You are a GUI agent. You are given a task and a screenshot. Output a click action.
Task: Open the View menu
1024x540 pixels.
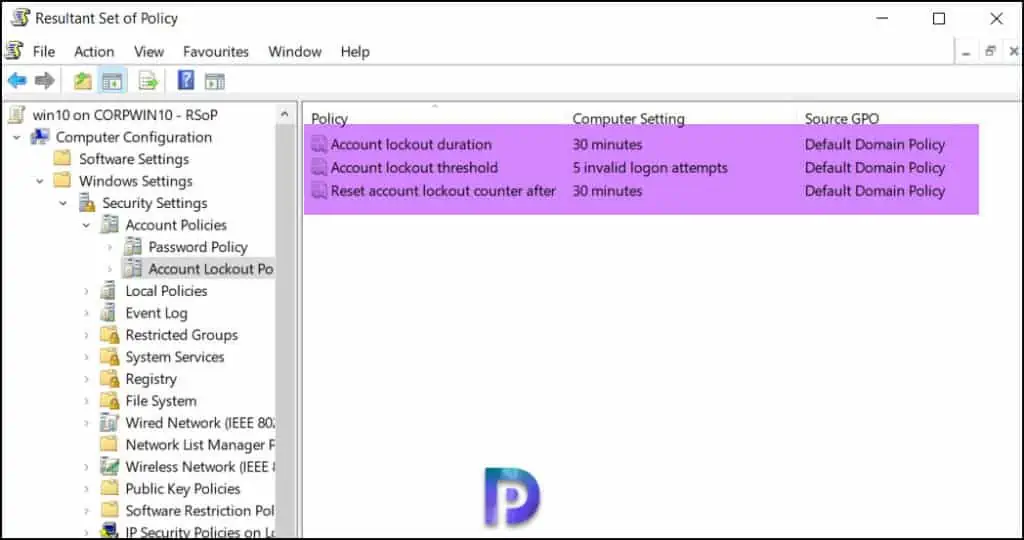click(x=149, y=52)
